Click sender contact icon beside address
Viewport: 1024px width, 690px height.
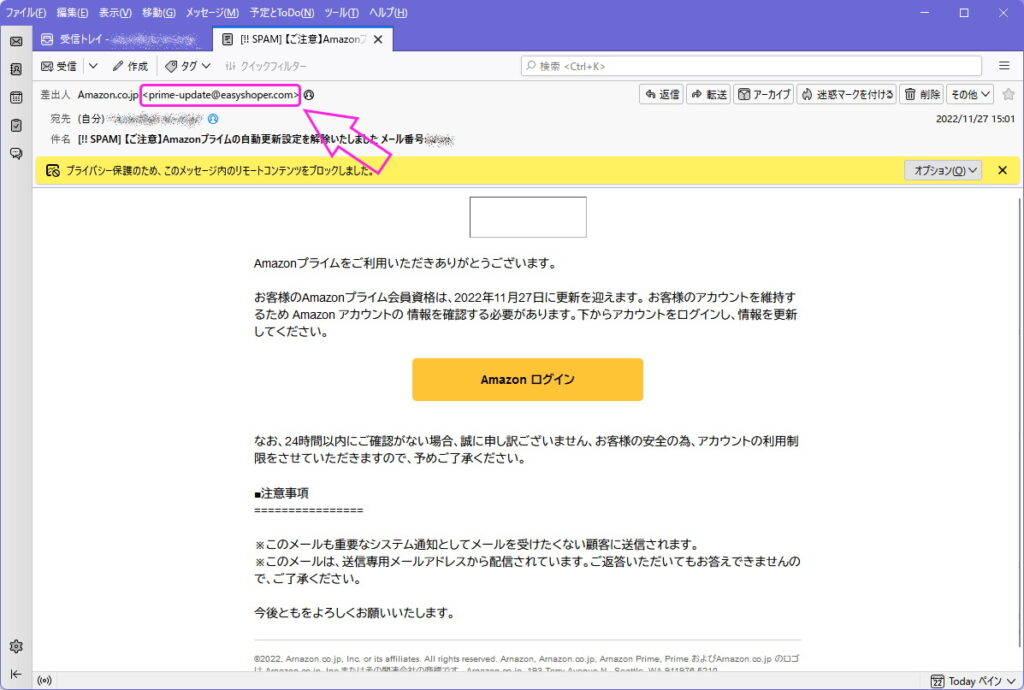click(309, 95)
